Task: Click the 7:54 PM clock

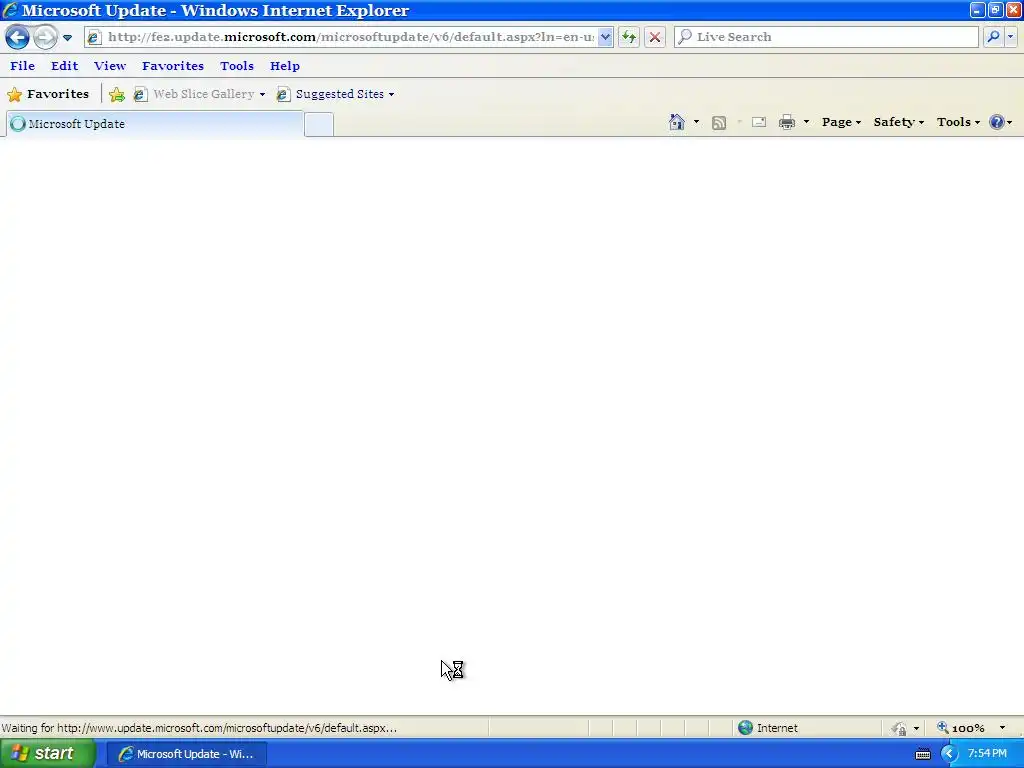Action: click(x=987, y=754)
